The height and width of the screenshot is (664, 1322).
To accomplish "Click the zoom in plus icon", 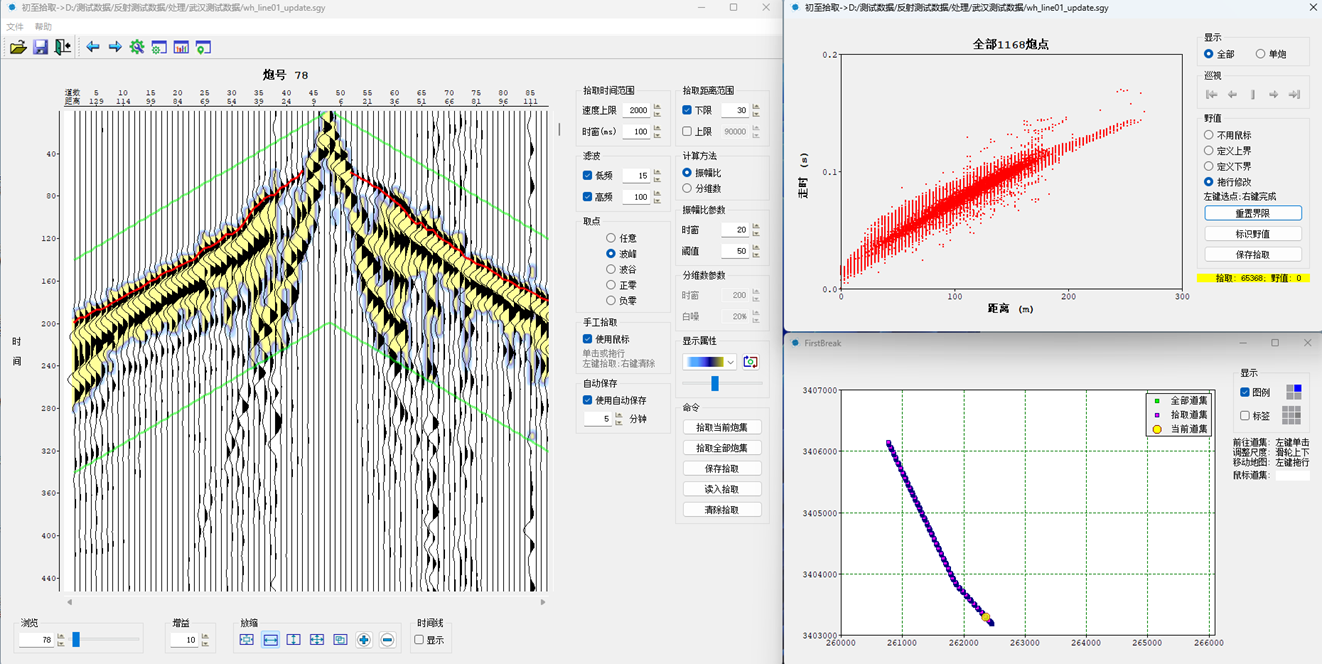I will (x=364, y=640).
